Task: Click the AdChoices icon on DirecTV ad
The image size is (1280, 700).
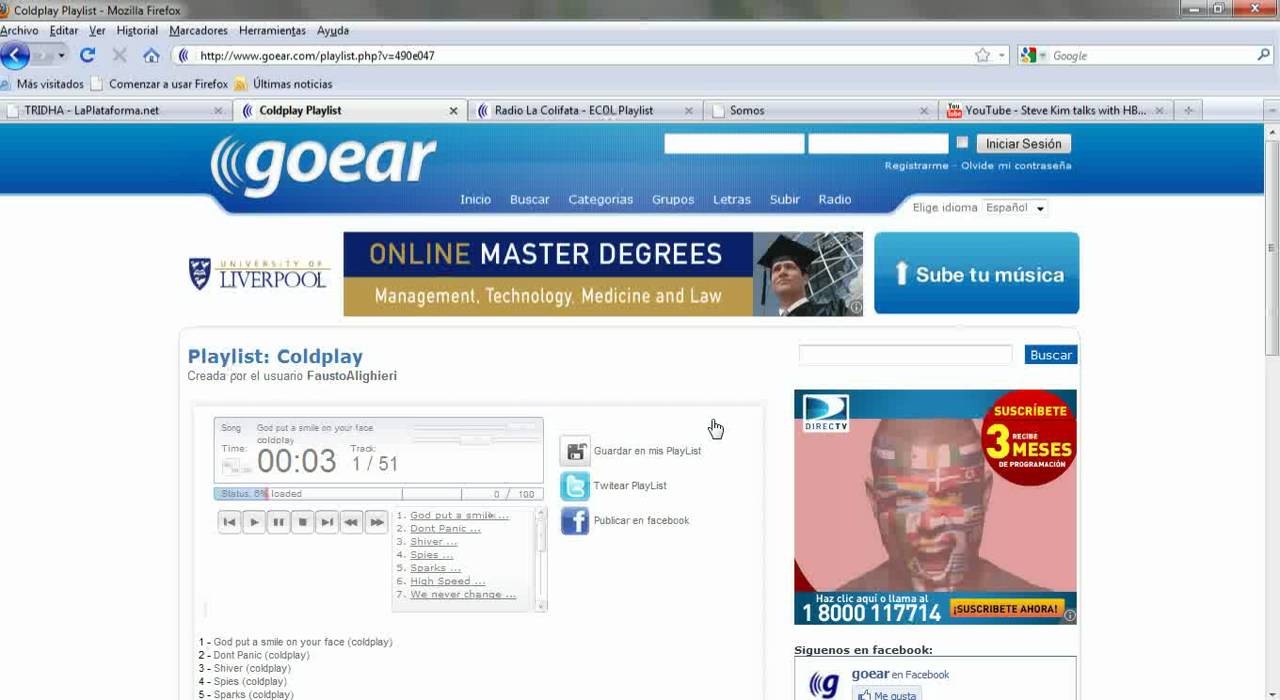Action: pyautogui.click(x=1070, y=616)
